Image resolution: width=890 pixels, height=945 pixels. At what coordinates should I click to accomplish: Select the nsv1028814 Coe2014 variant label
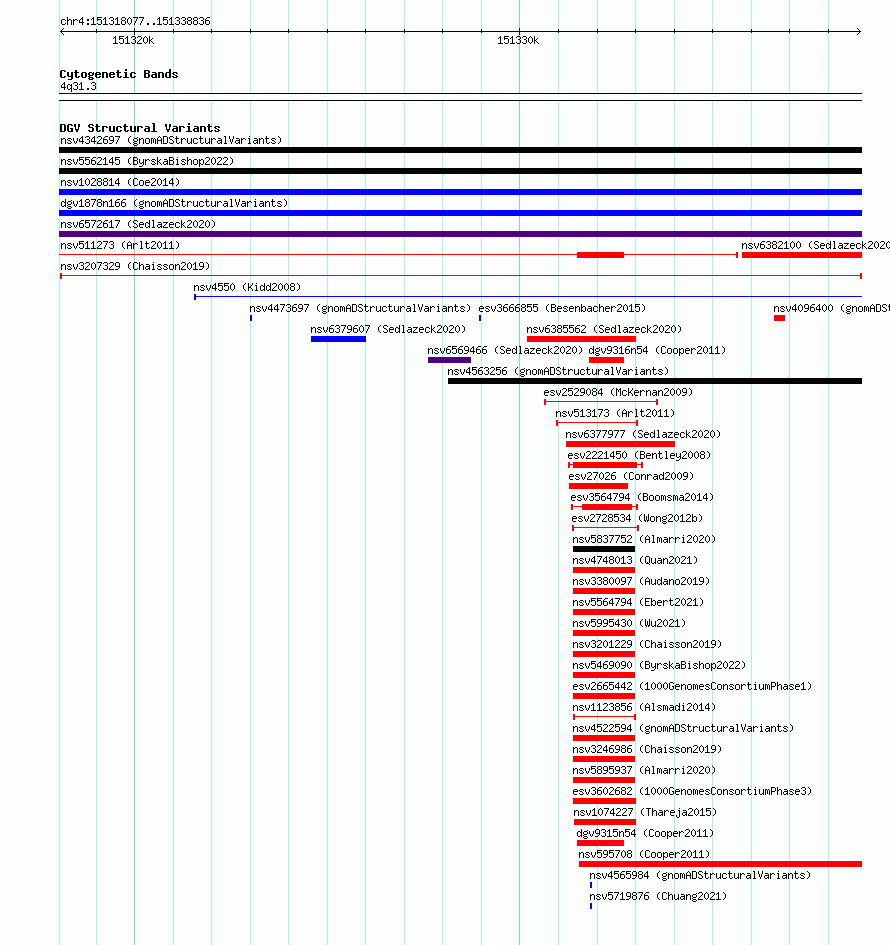(x=120, y=182)
